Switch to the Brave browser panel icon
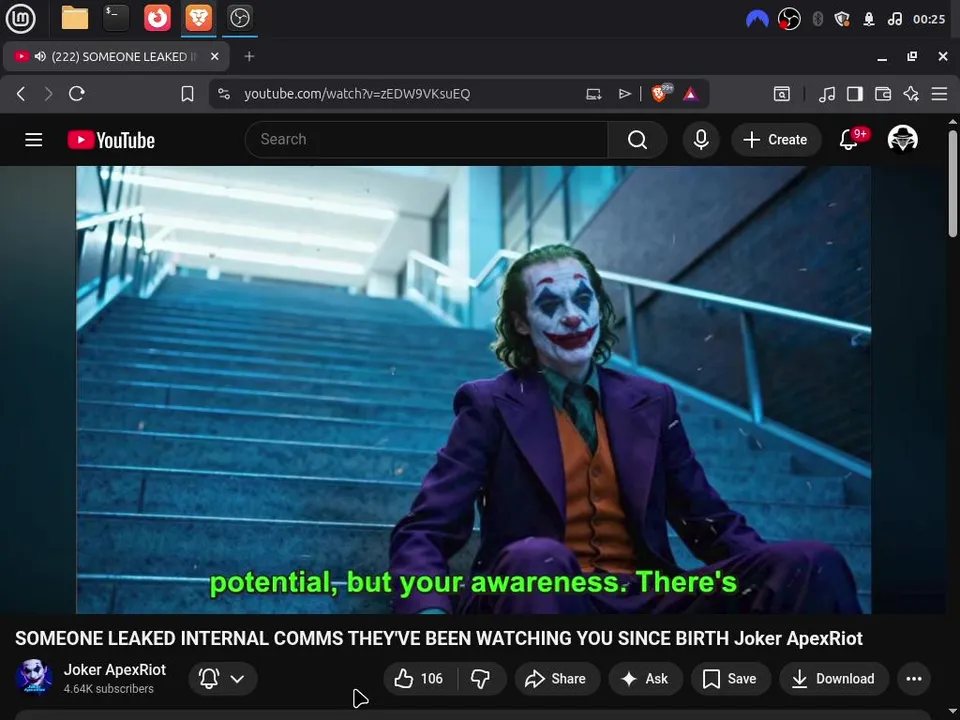Image resolution: width=960 pixels, height=720 pixels. [198, 18]
